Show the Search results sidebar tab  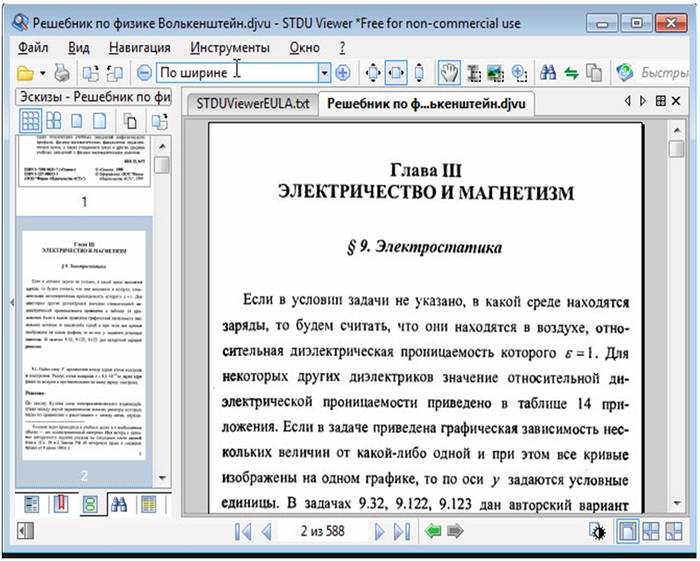click(x=119, y=505)
